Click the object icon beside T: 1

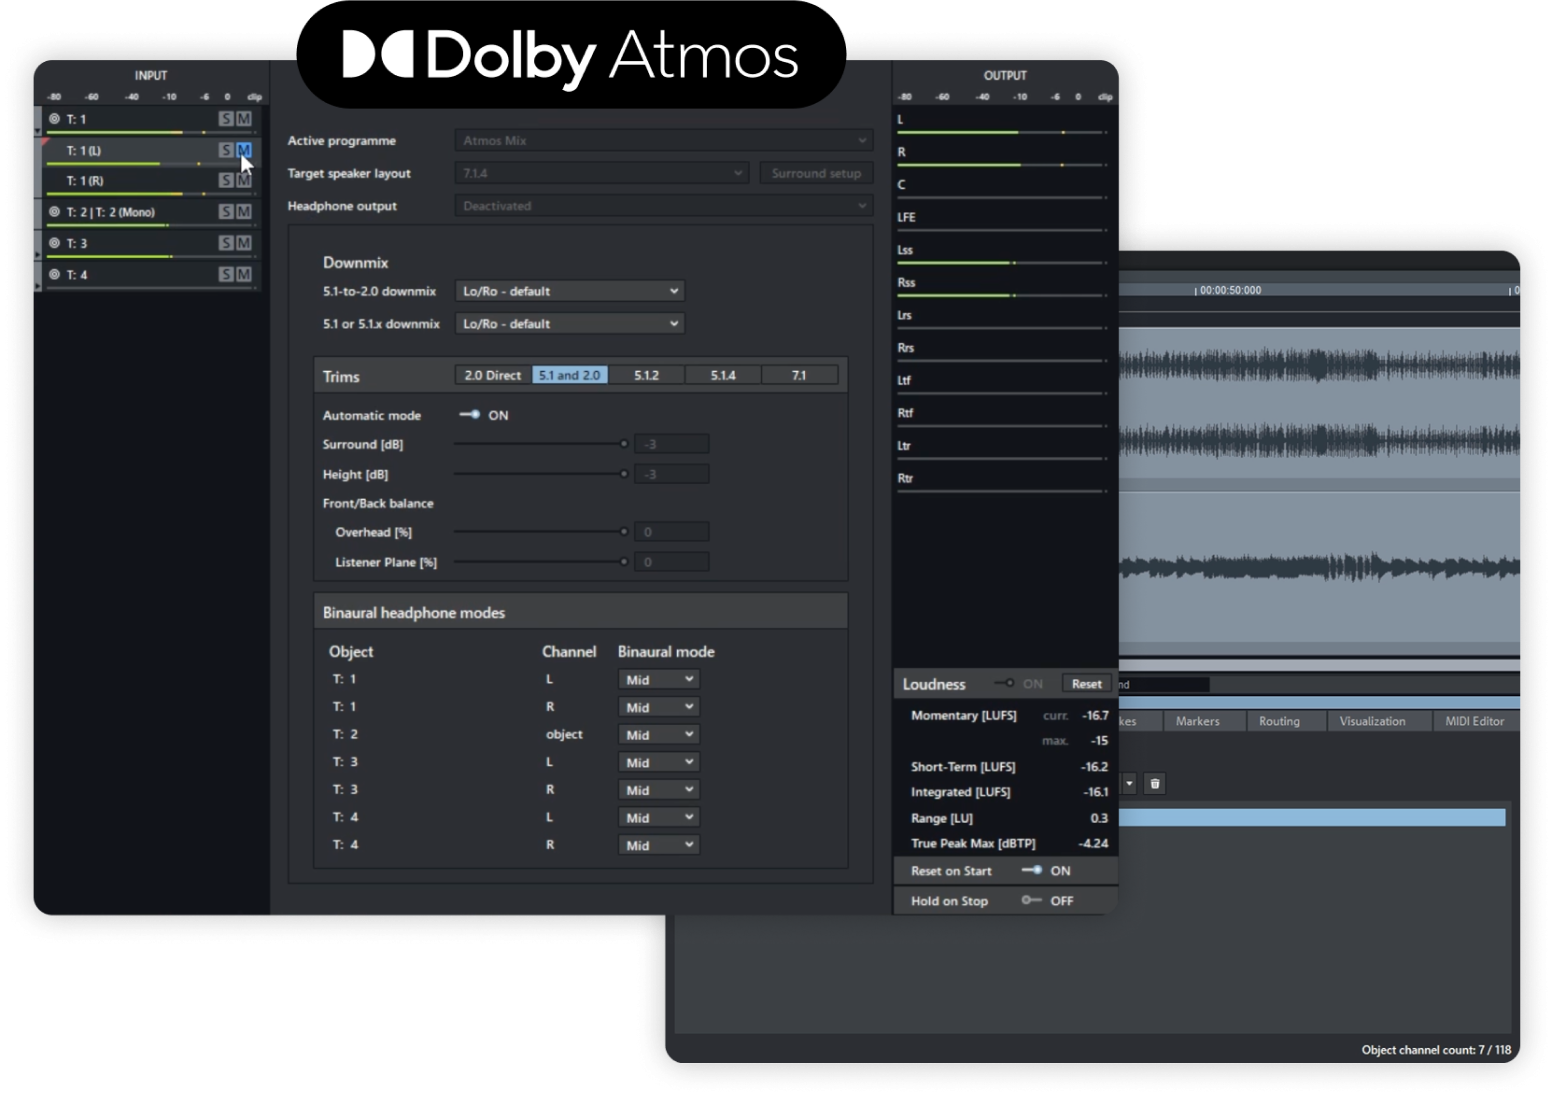click(54, 119)
